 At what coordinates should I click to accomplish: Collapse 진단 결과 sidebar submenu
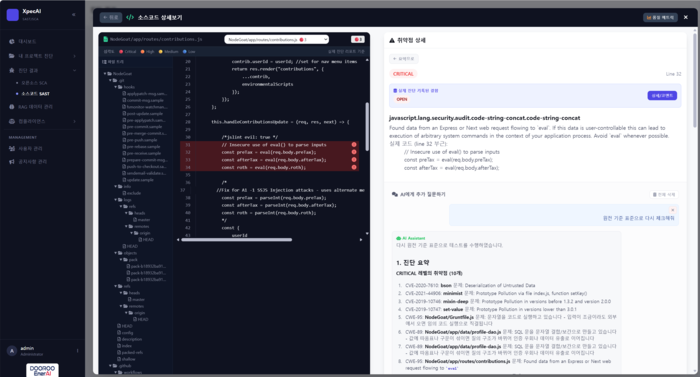74,71
